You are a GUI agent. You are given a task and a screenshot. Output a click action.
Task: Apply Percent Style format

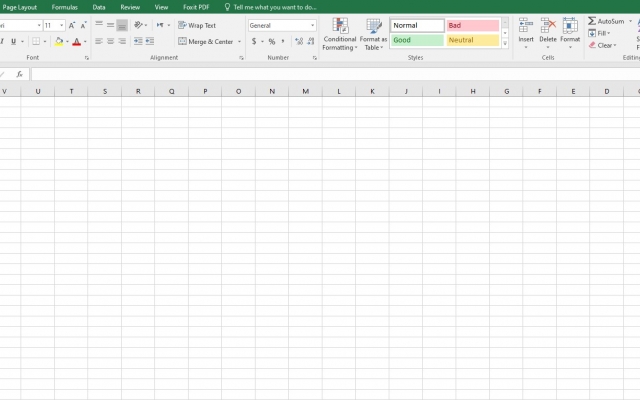(x=272, y=41)
